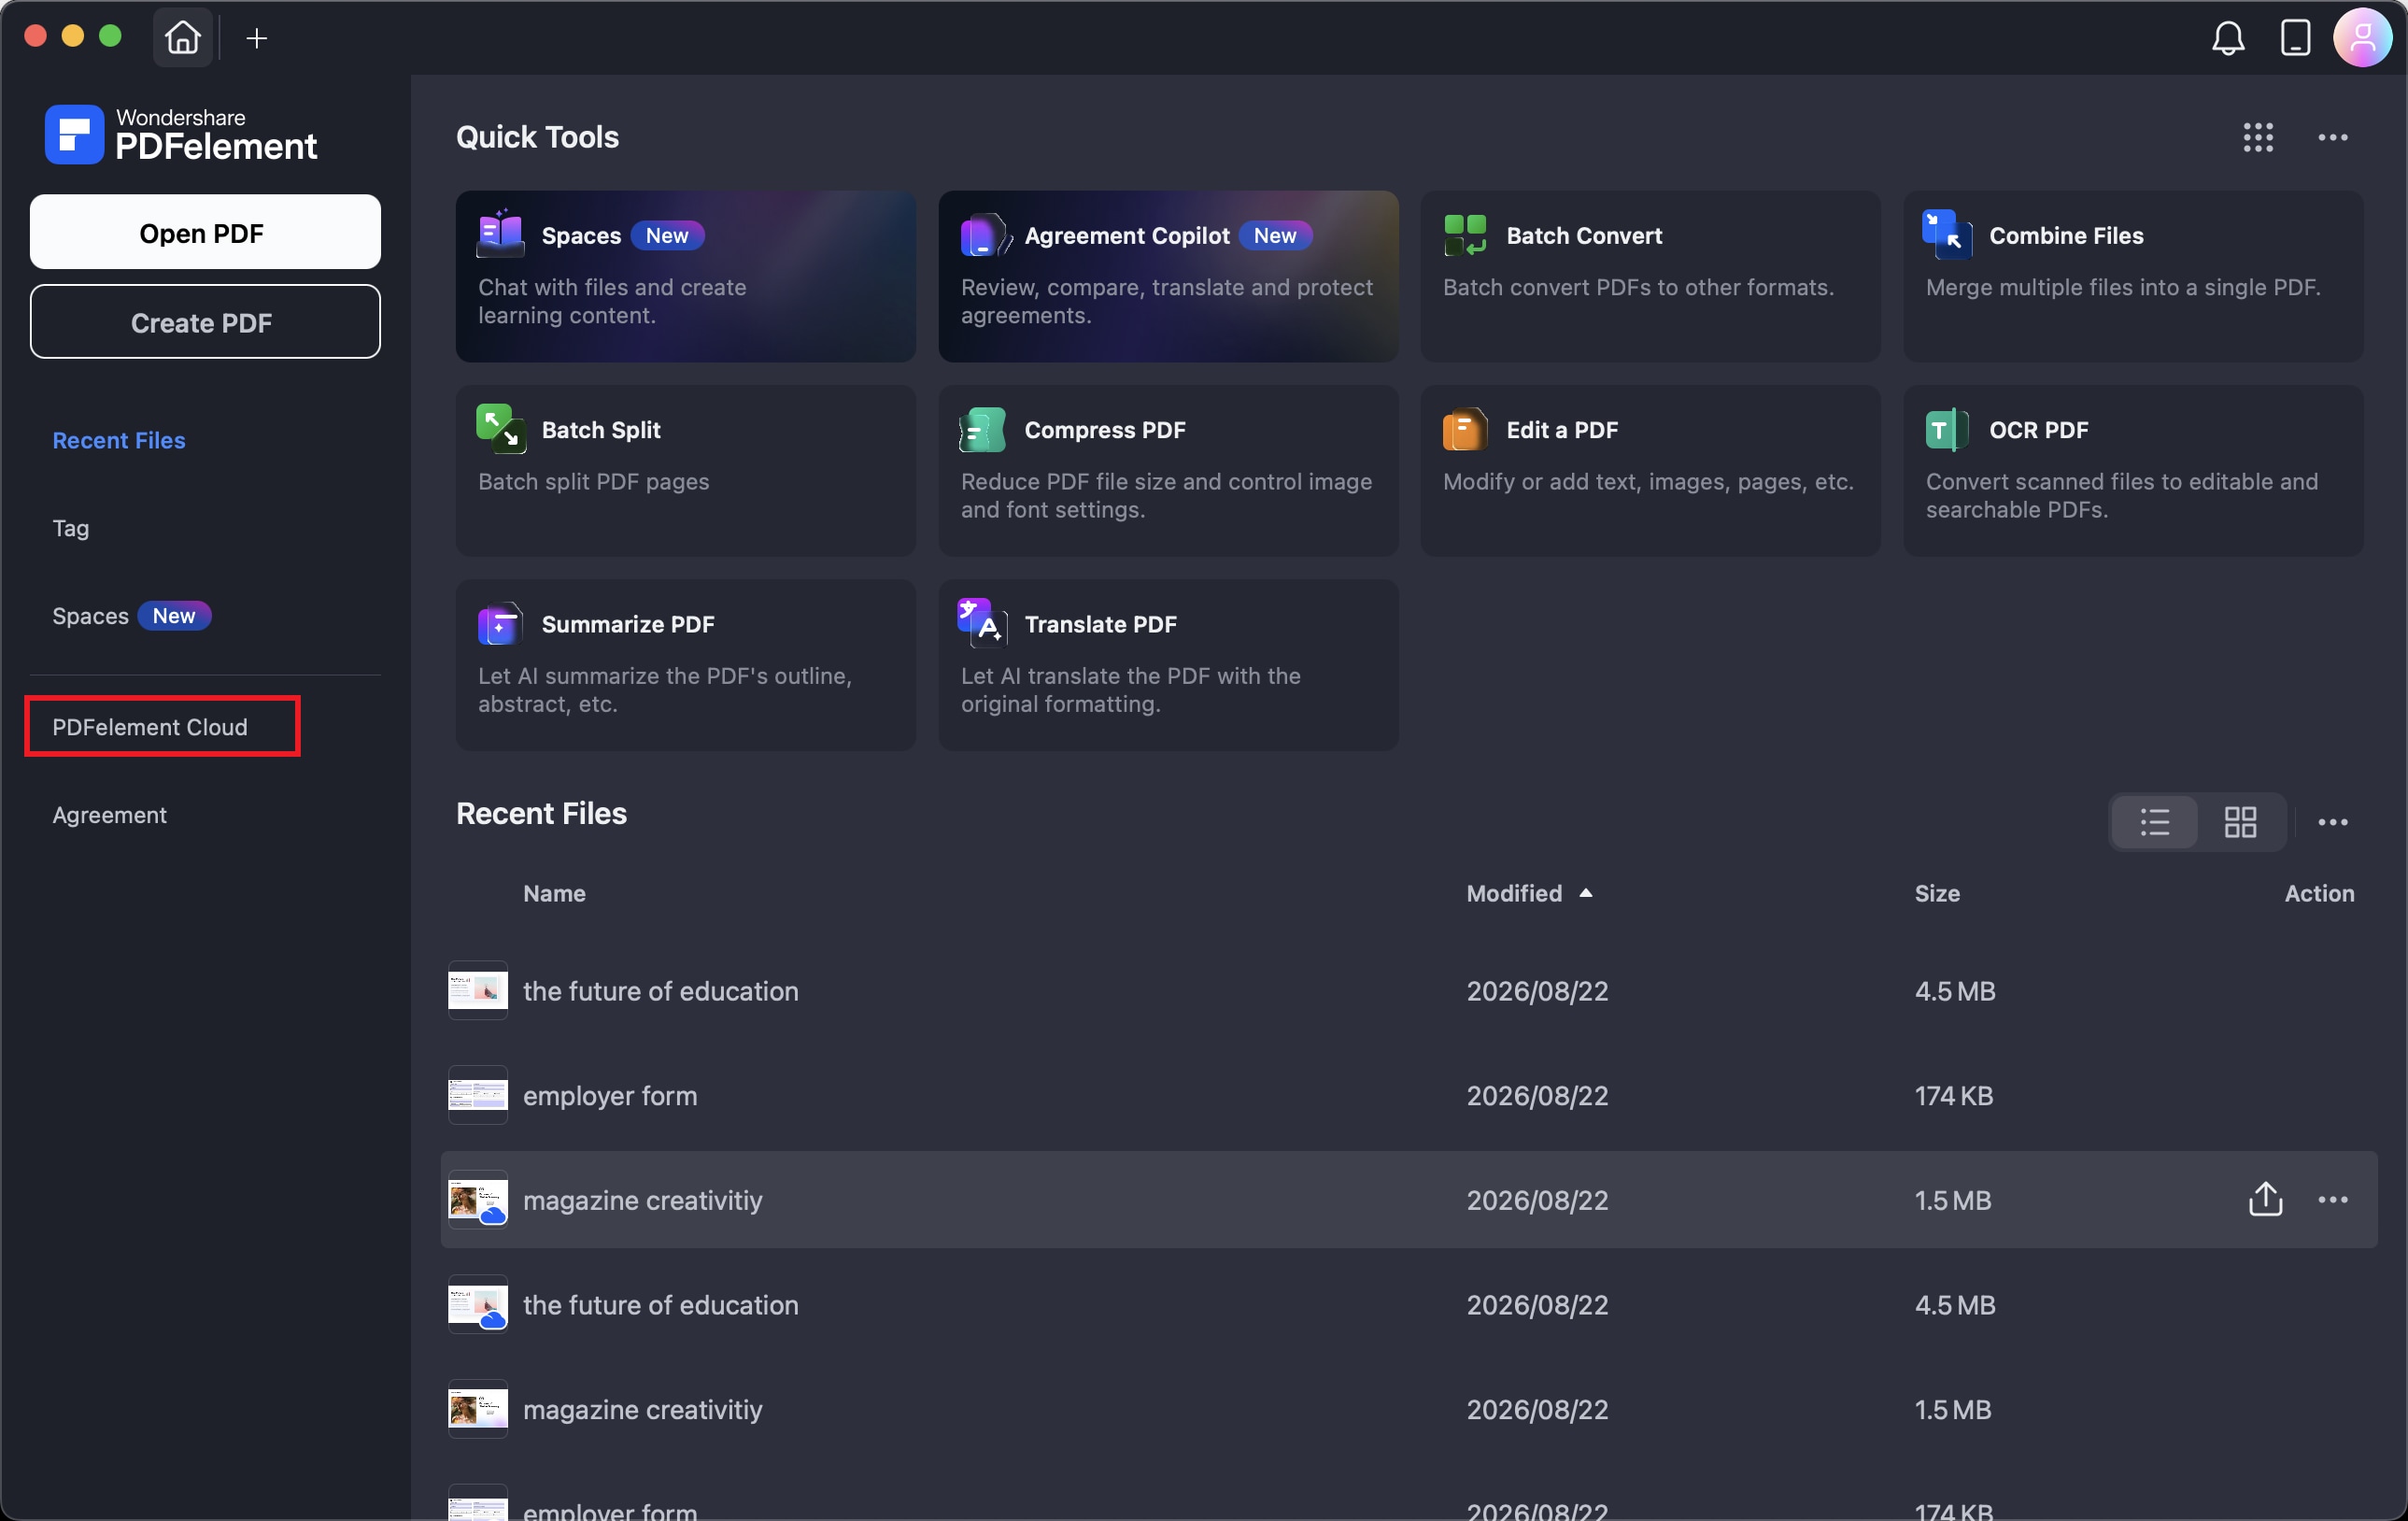The width and height of the screenshot is (2408, 1521).
Task: Click the Quick Tools heading
Action: (x=537, y=137)
